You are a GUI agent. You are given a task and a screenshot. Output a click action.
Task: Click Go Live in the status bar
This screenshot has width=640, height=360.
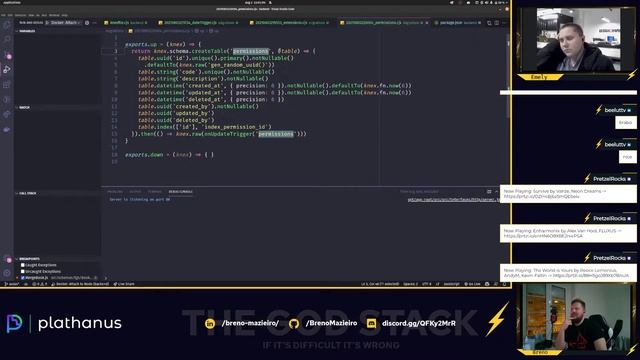(473, 284)
